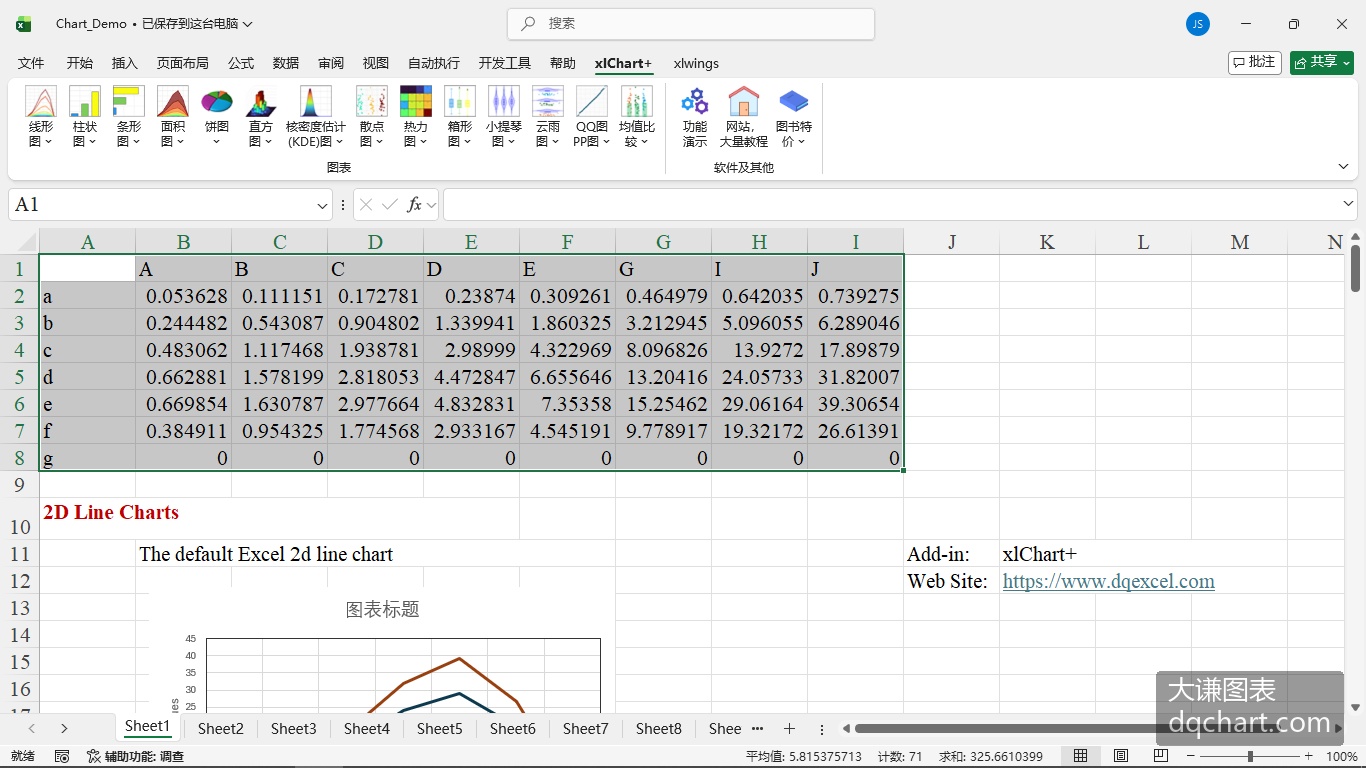Click zoom in plus button
The width and height of the screenshot is (1366, 768).
(1308, 756)
